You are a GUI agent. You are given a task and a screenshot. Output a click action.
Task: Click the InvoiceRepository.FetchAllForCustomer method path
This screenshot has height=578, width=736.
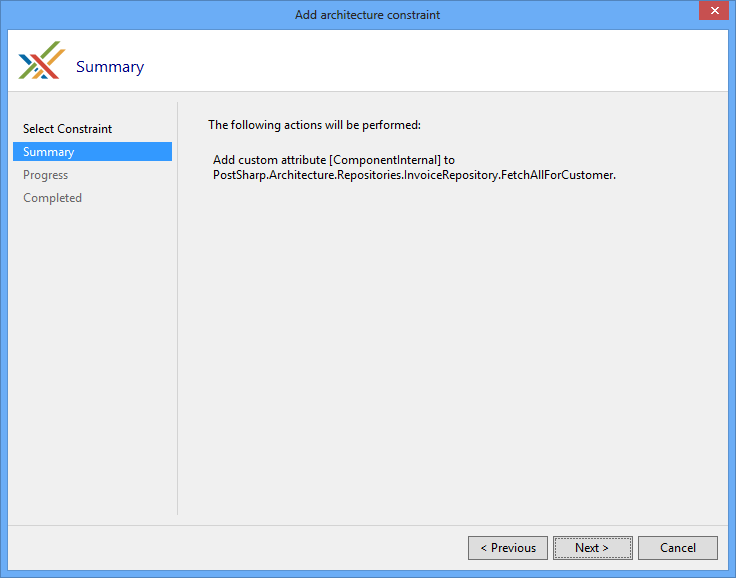click(414, 175)
